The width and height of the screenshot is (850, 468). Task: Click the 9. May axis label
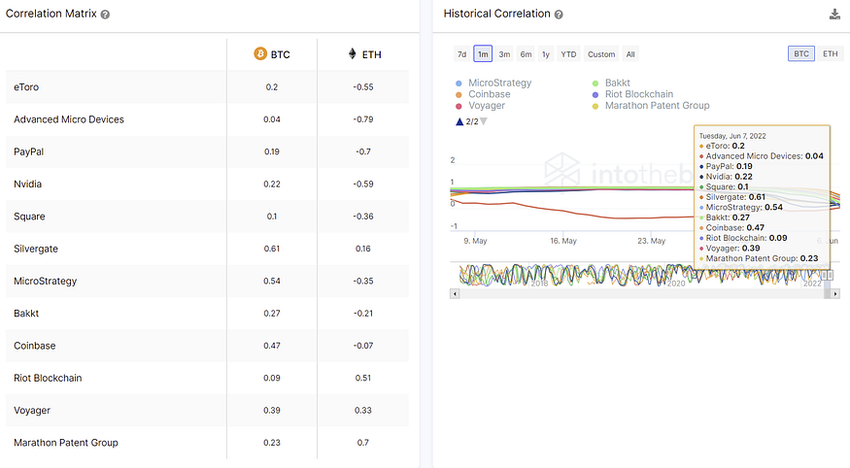click(x=475, y=241)
